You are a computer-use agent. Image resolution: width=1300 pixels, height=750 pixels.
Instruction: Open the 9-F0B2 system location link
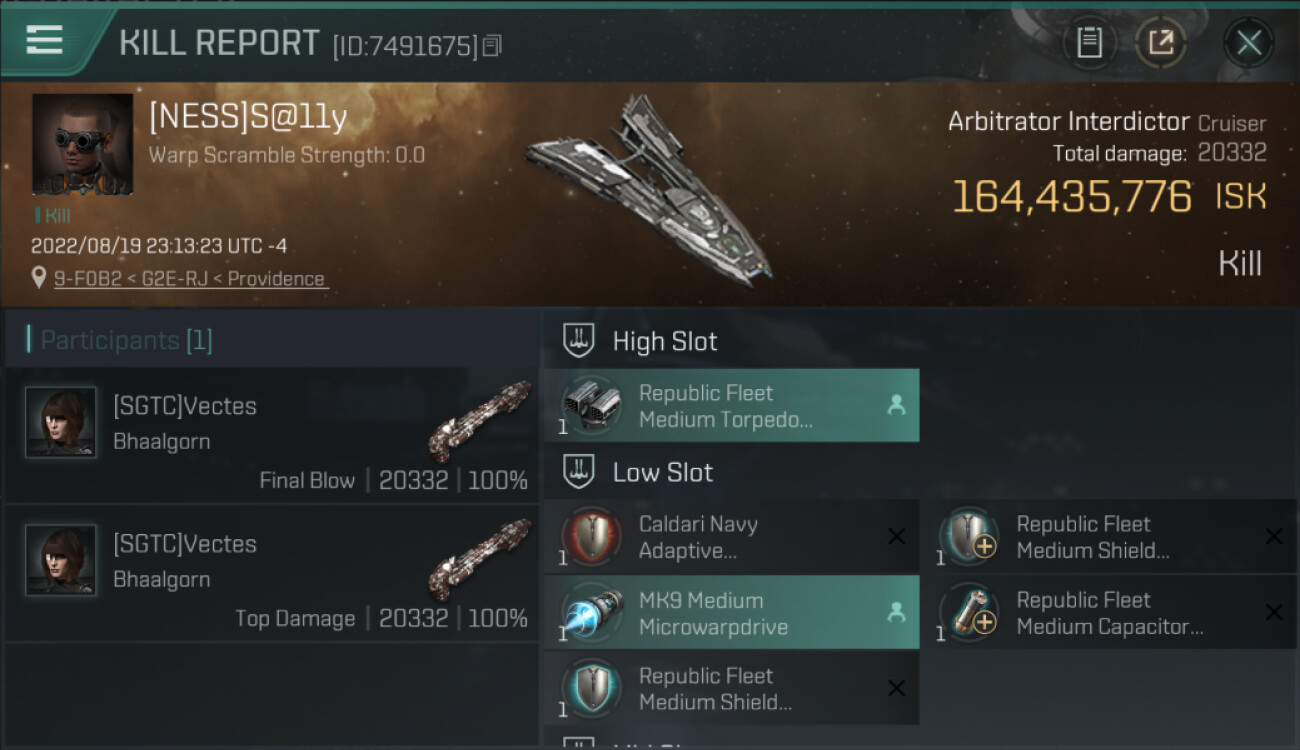point(190,279)
